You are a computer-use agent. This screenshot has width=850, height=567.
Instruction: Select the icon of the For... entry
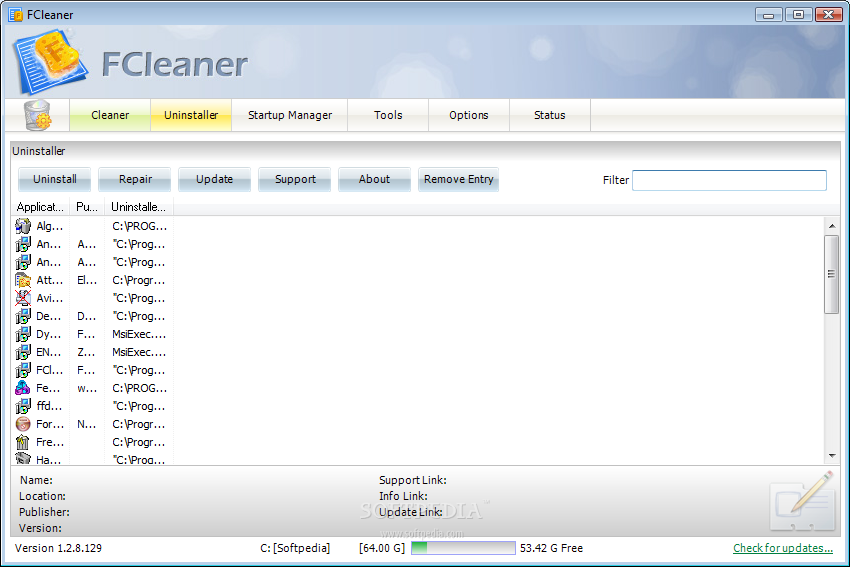(23, 424)
